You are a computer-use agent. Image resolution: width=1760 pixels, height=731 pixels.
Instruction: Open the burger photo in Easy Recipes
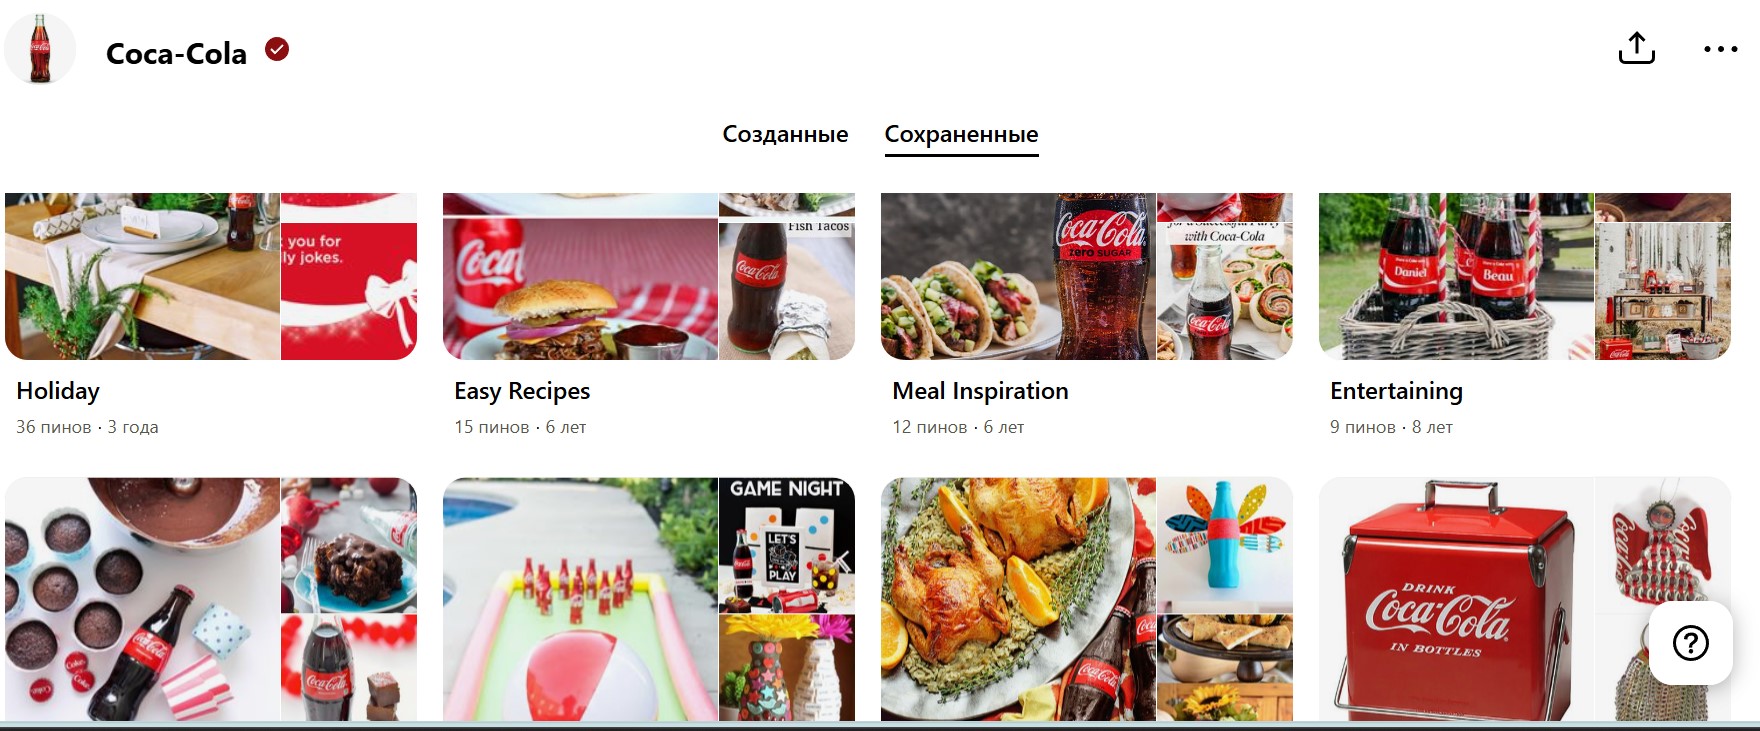click(x=580, y=276)
